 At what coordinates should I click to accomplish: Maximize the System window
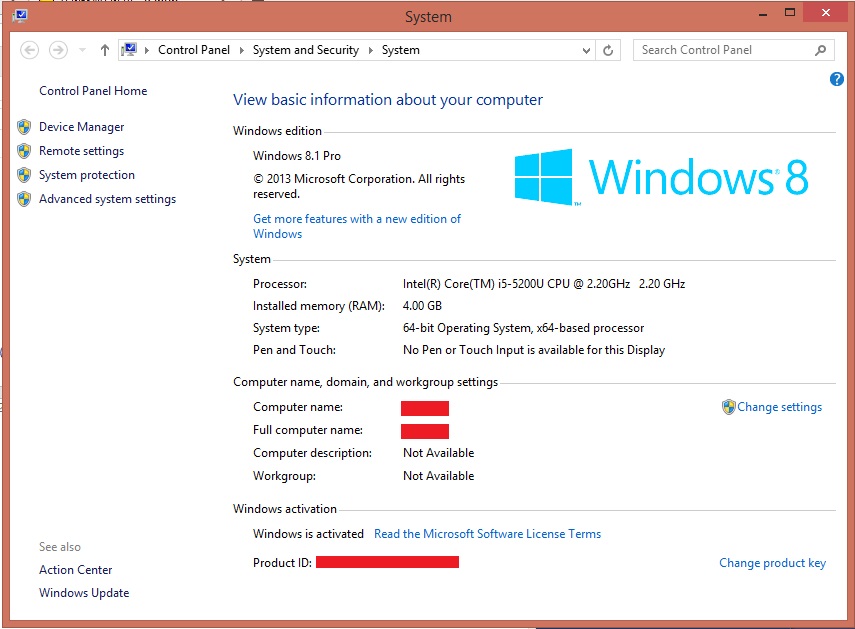[x=790, y=13]
